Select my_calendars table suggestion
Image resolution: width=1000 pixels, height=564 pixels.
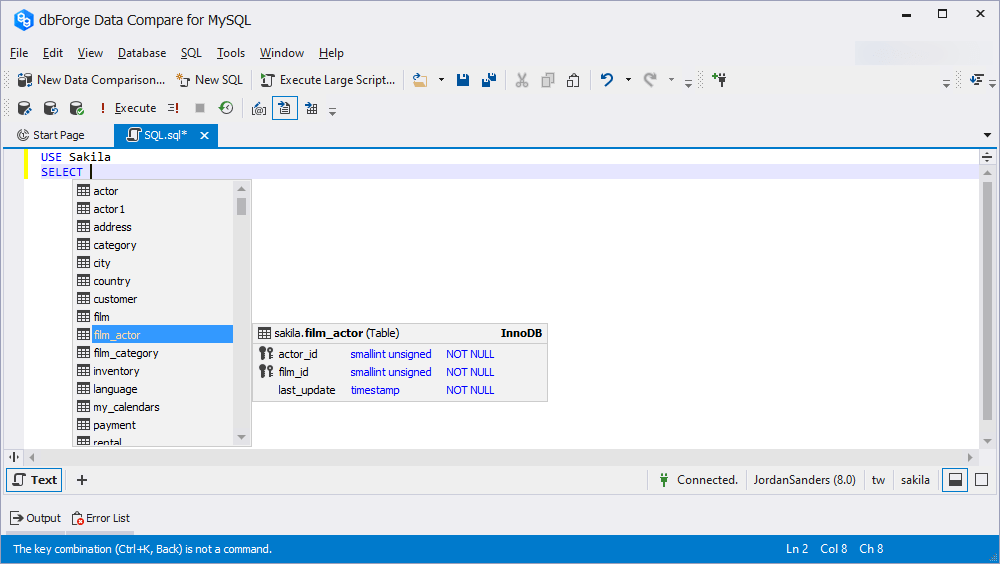click(154, 406)
